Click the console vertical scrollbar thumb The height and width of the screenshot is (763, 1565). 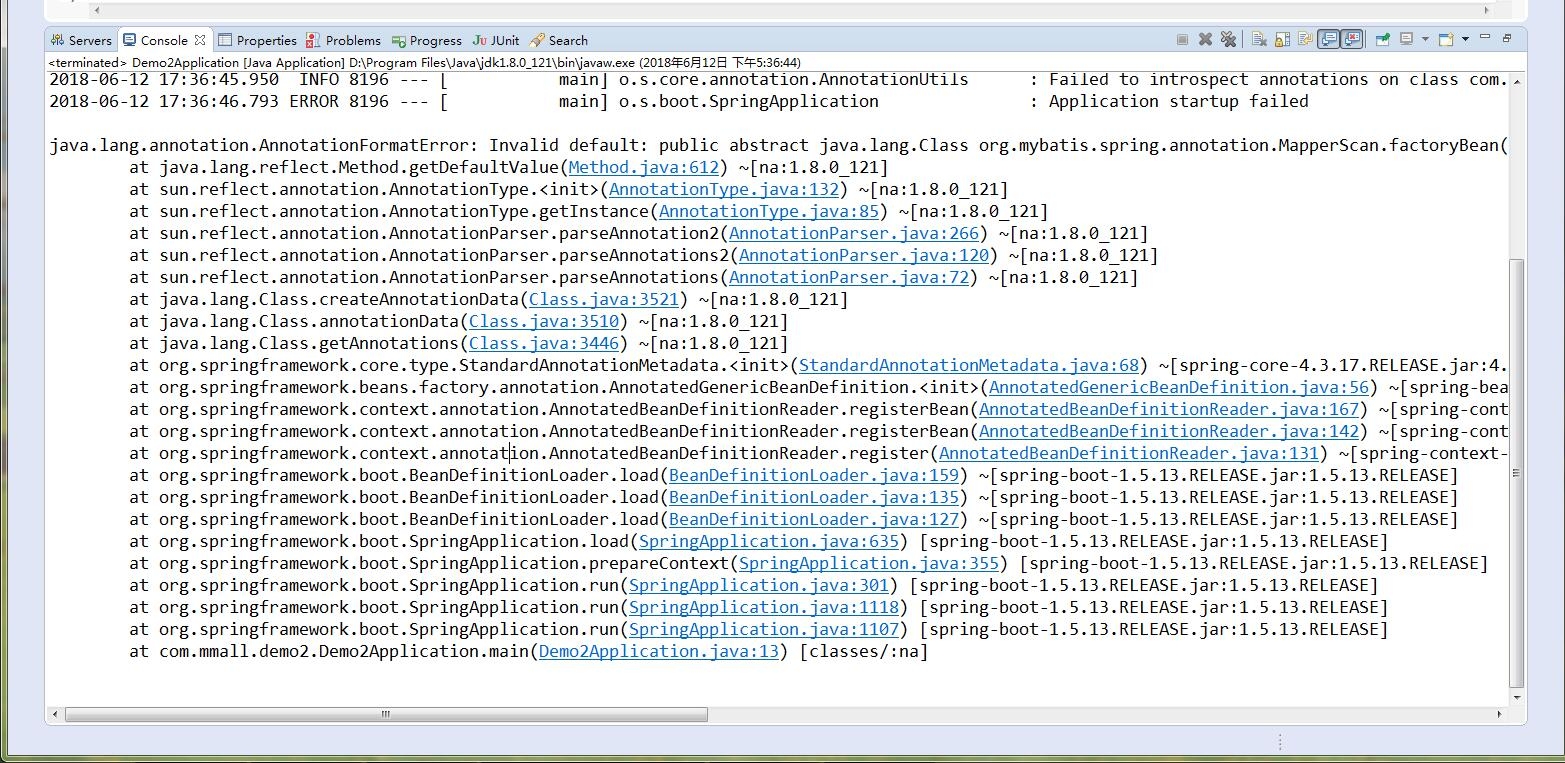coord(1517,472)
